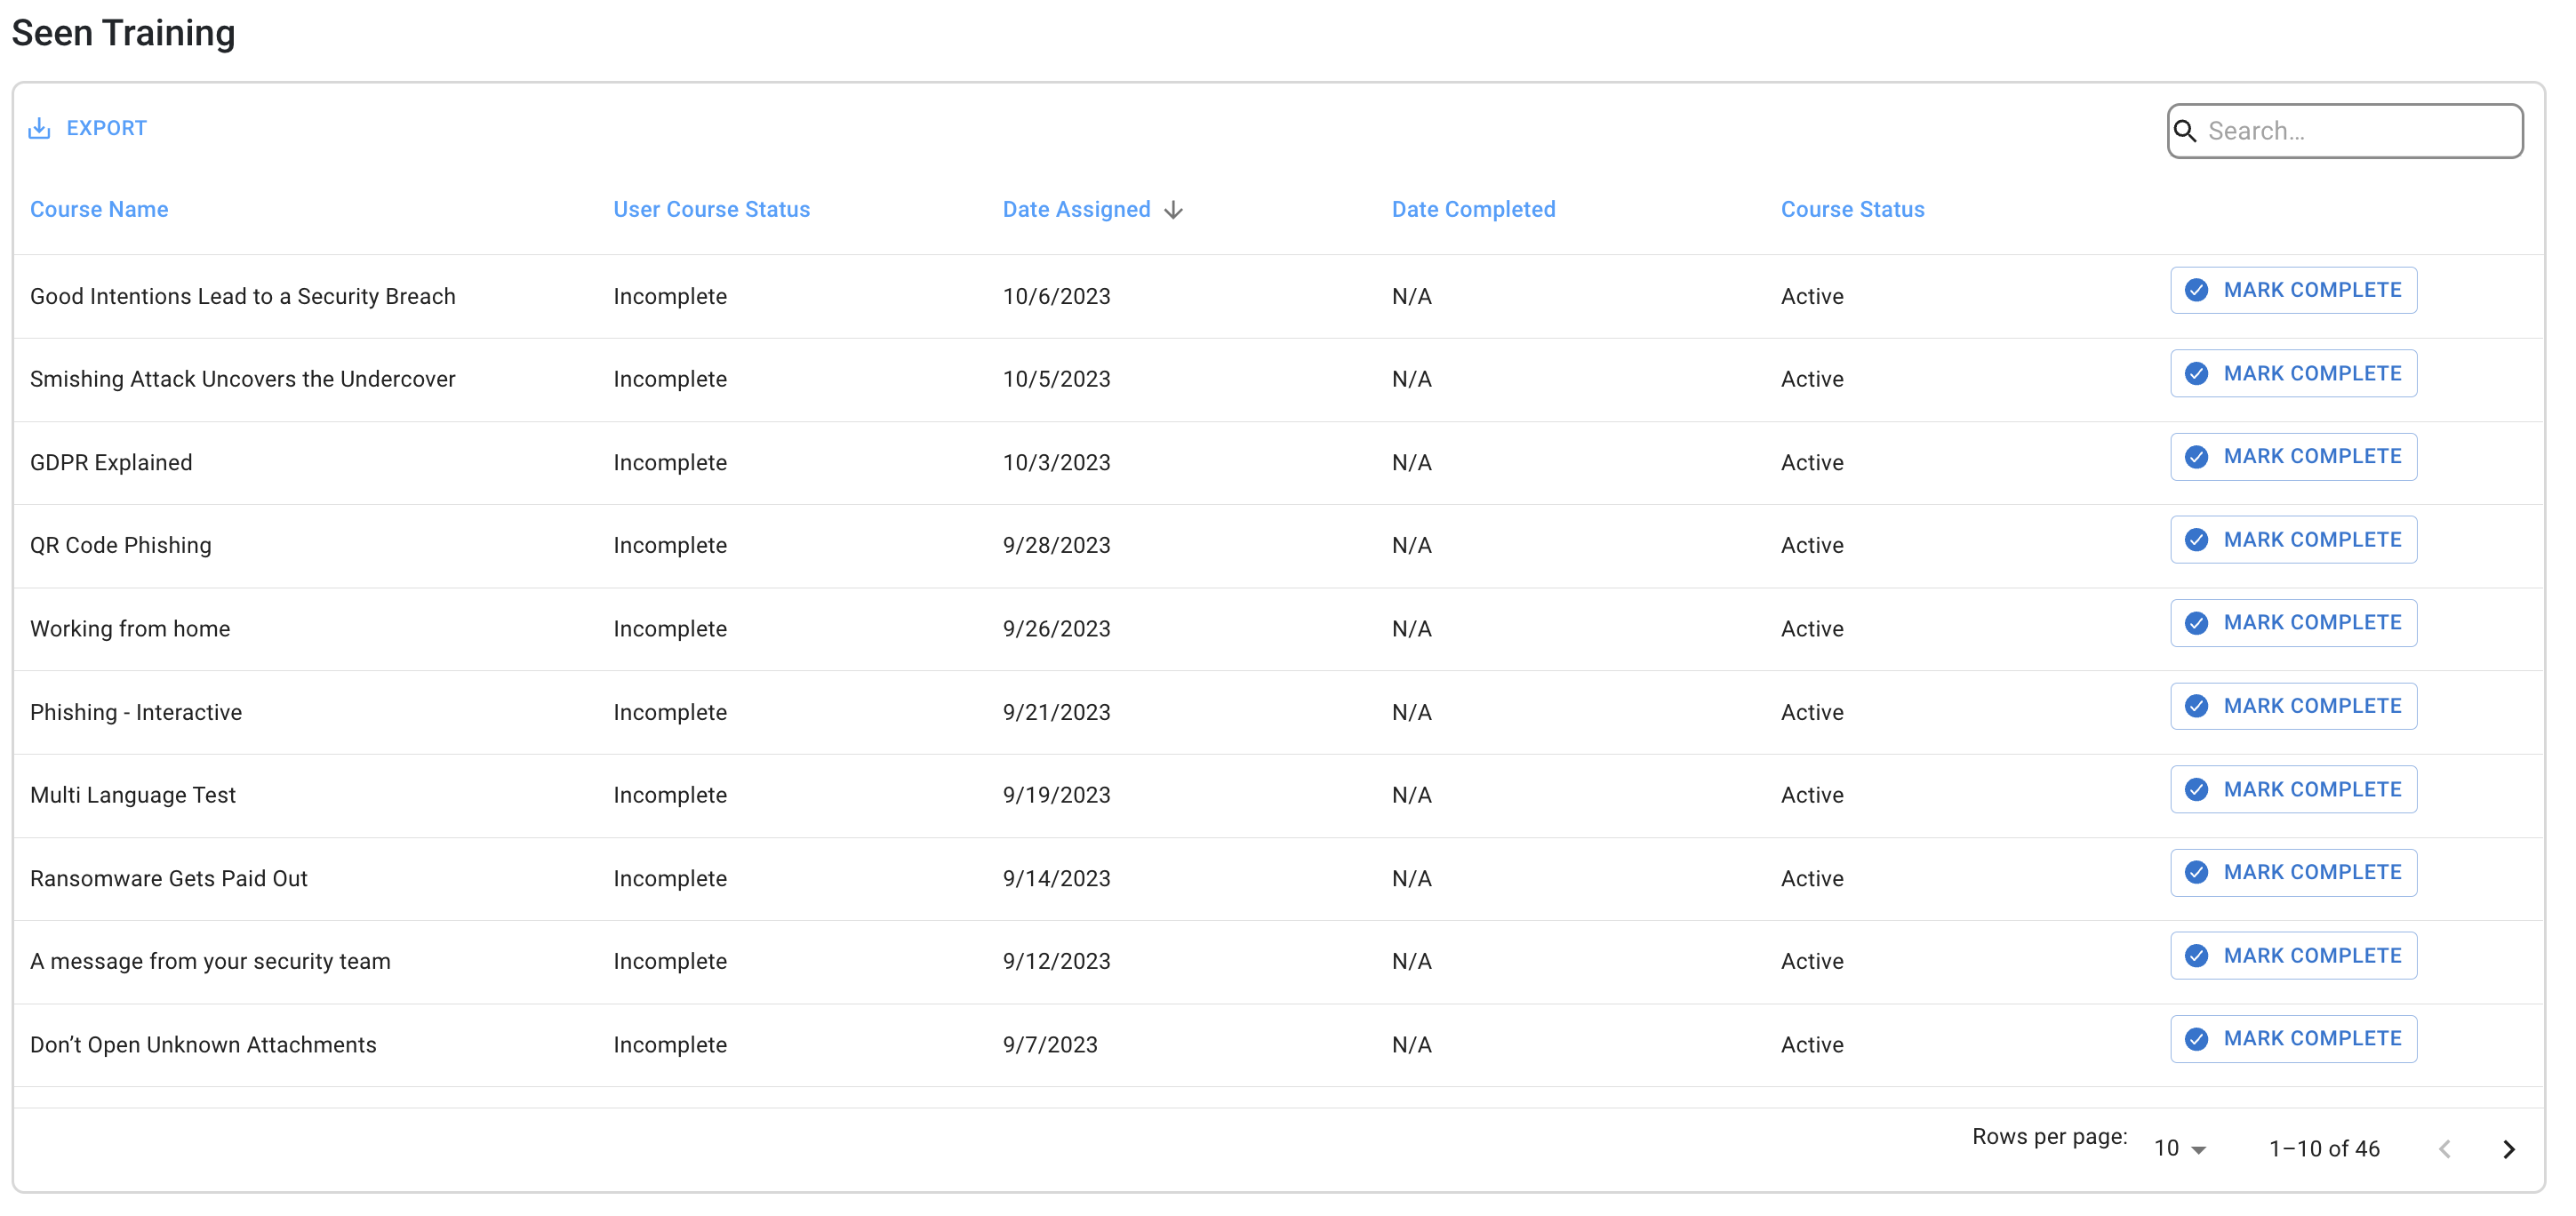Sort by Date Assigned column header
The image size is (2576, 1216).
(1077, 209)
